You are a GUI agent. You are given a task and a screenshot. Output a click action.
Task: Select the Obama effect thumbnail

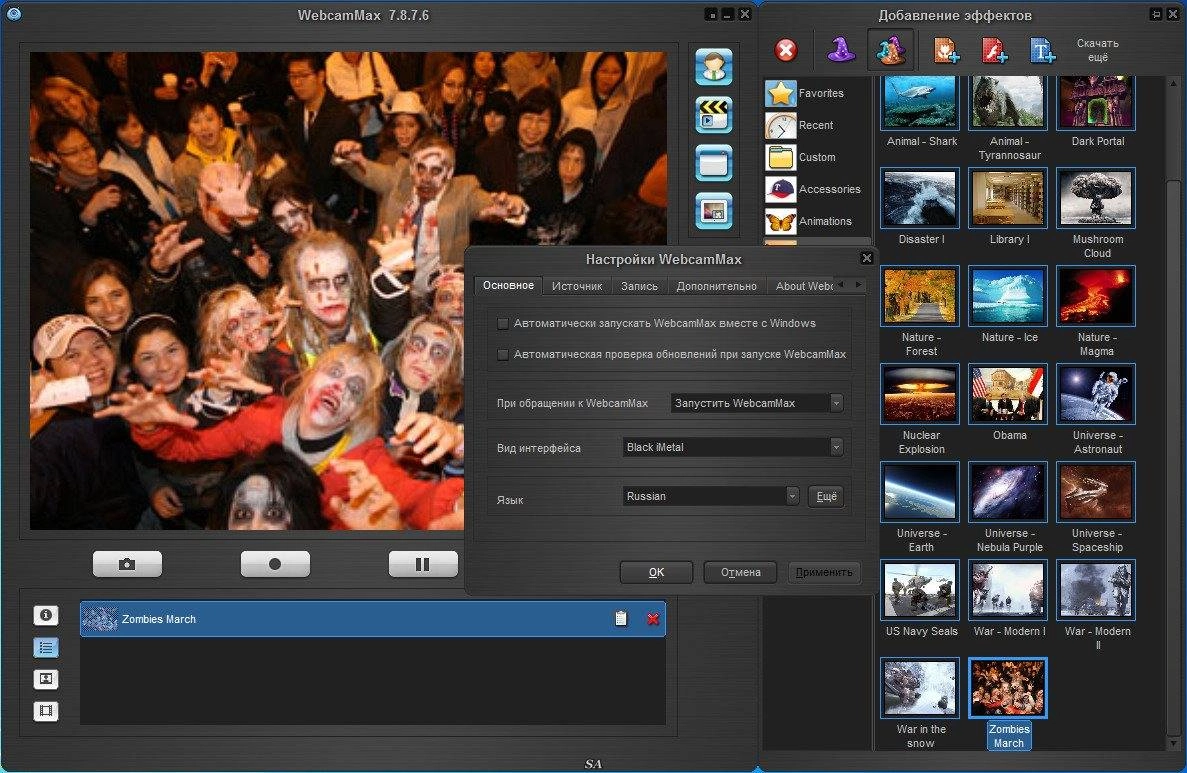point(1008,394)
